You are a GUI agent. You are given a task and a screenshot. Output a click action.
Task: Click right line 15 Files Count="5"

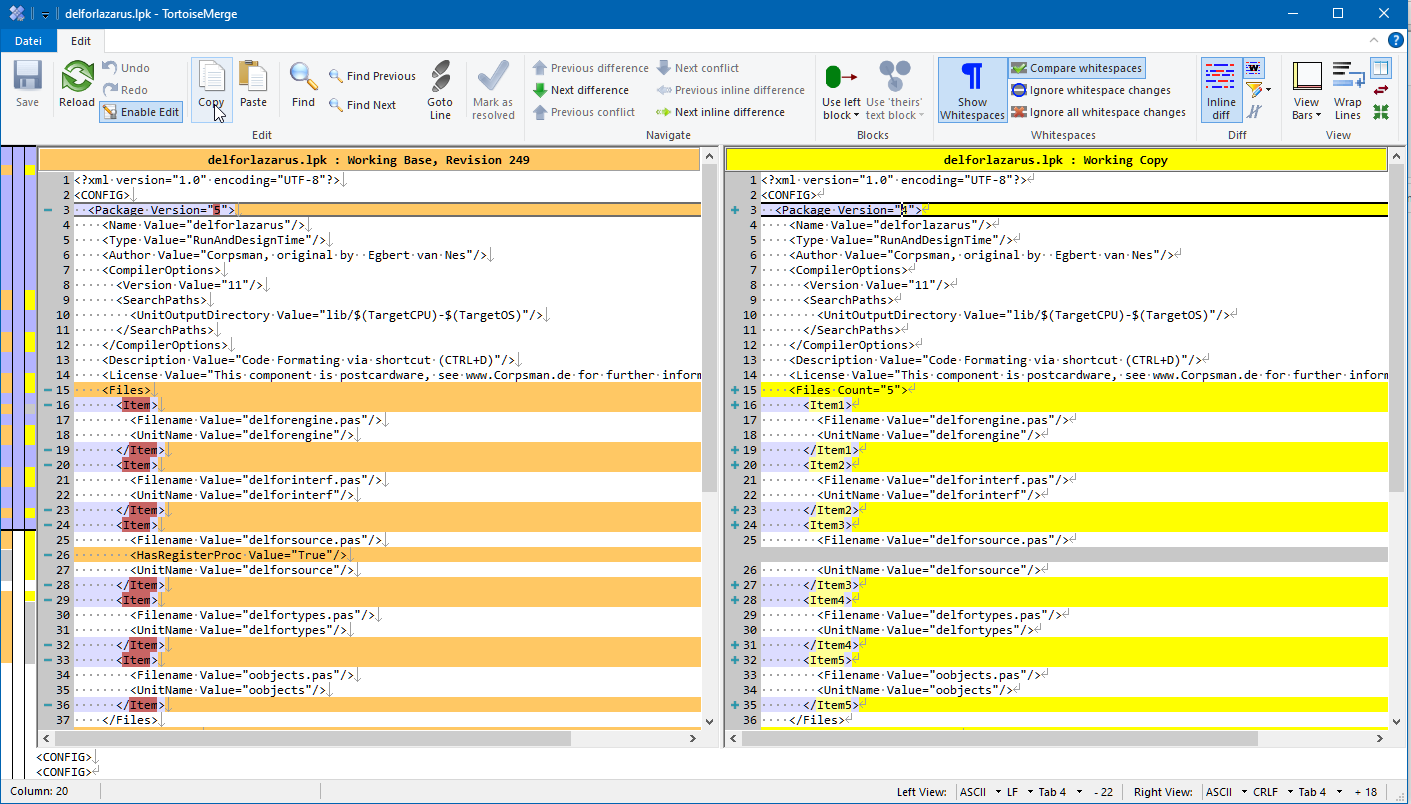point(1074,390)
